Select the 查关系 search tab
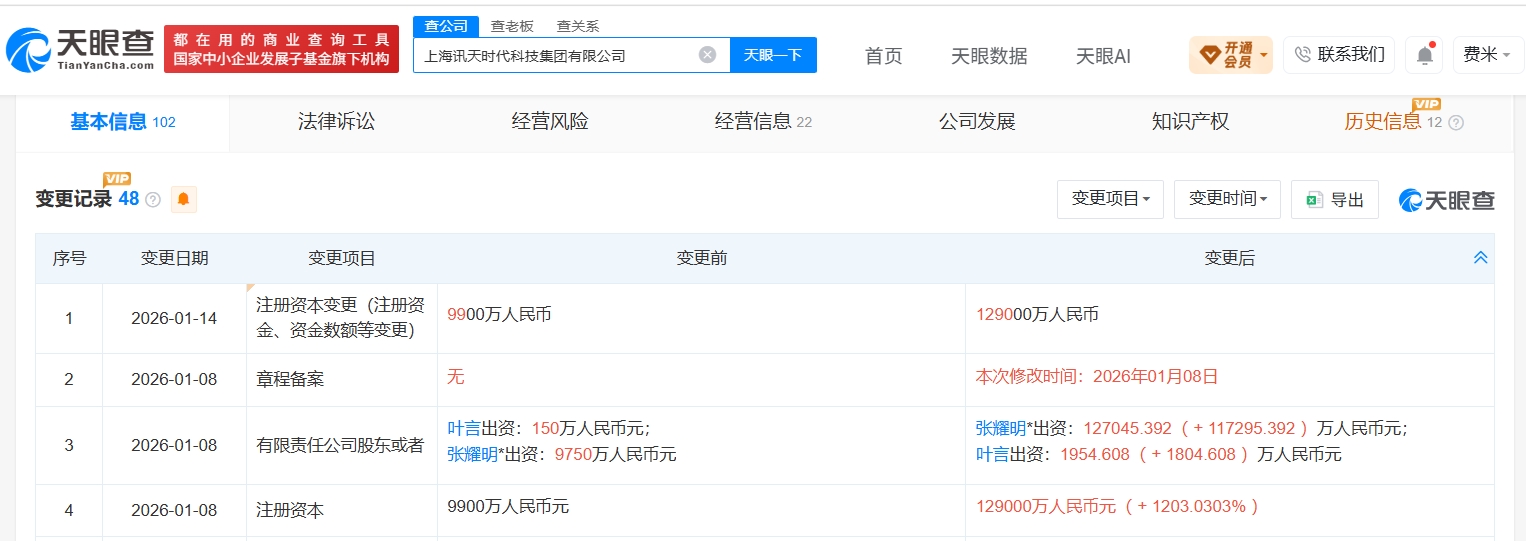 click(x=577, y=26)
